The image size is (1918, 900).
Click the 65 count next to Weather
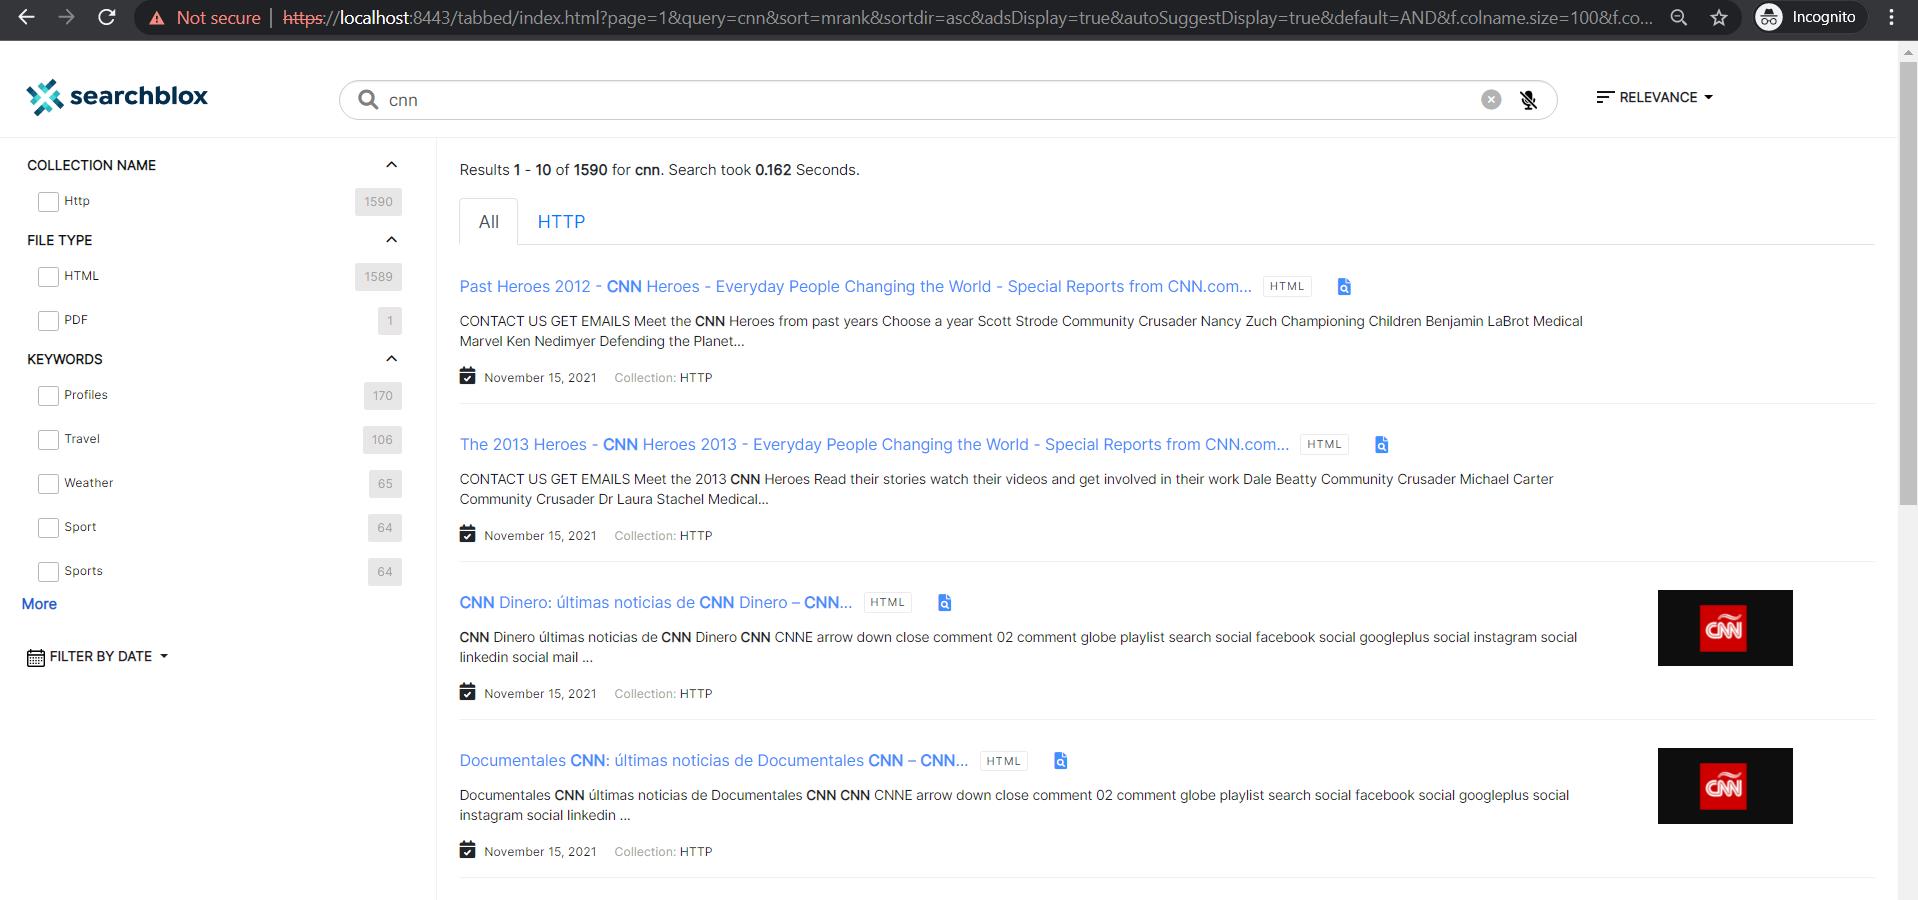coord(385,484)
